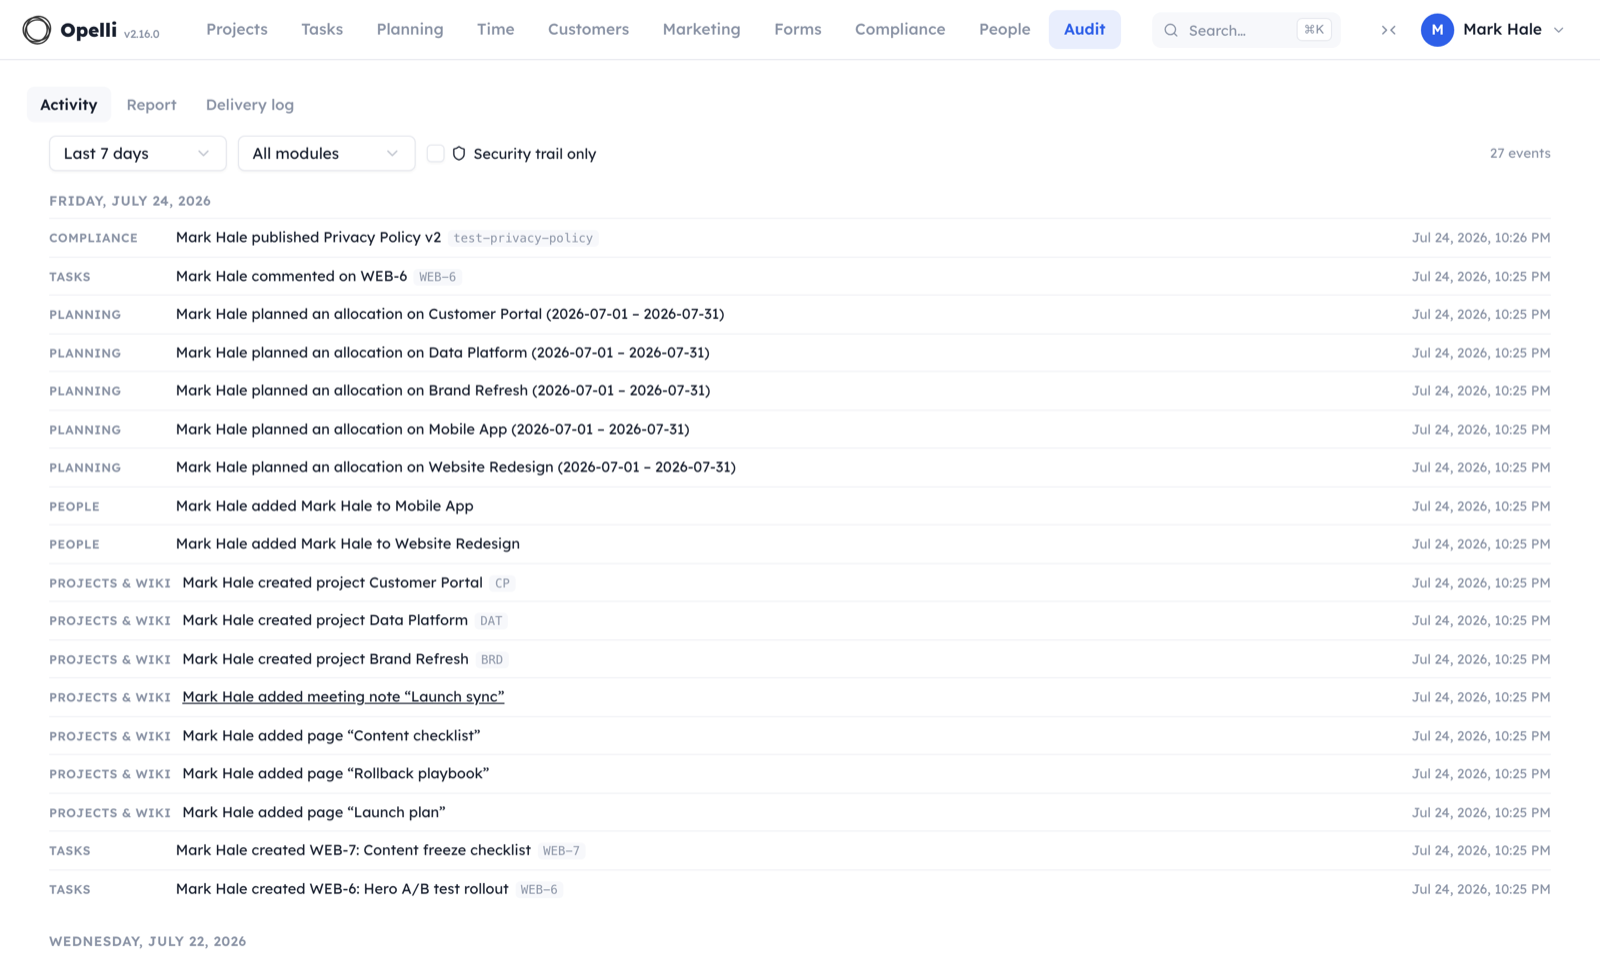Open the People section
Image resolution: width=1600 pixels, height=955 pixels.
pyautogui.click(x=1004, y=29)
